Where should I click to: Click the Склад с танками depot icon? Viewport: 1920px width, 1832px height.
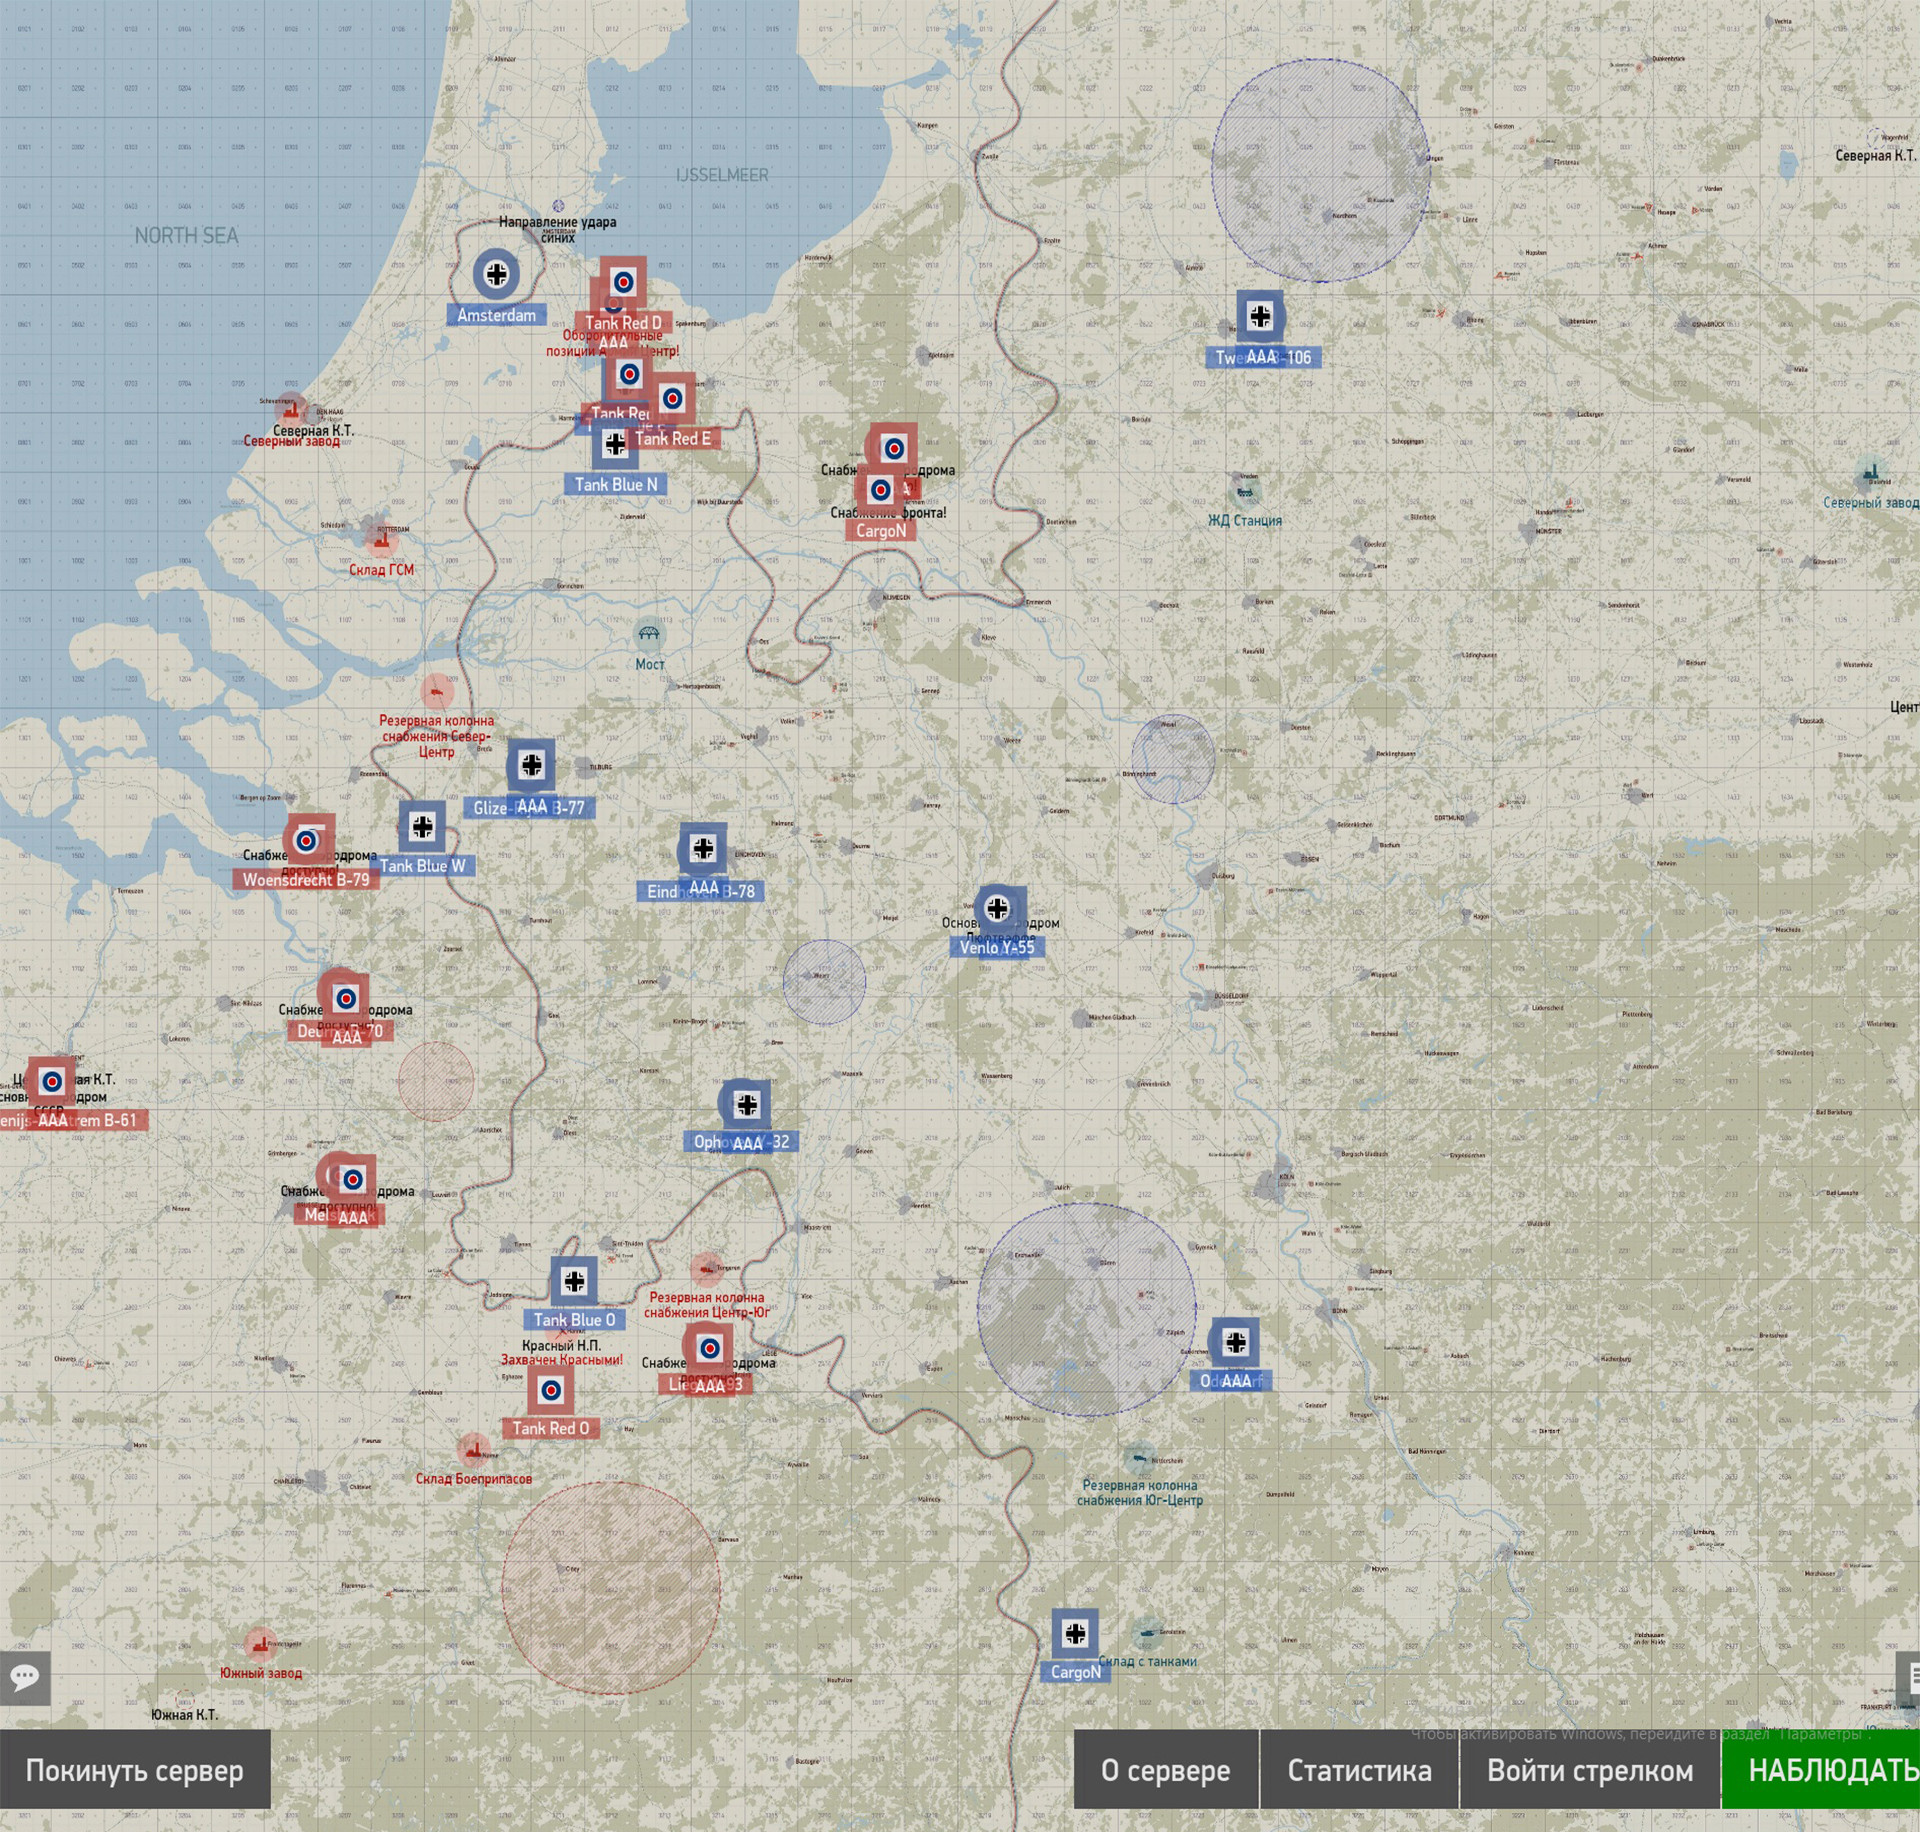pos(1147,1633)
